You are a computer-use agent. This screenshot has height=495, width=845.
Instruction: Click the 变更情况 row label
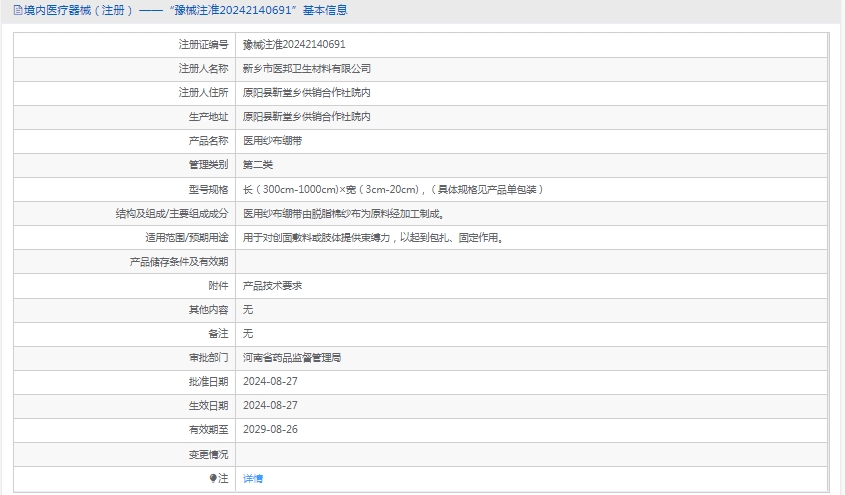pos(208,453)
